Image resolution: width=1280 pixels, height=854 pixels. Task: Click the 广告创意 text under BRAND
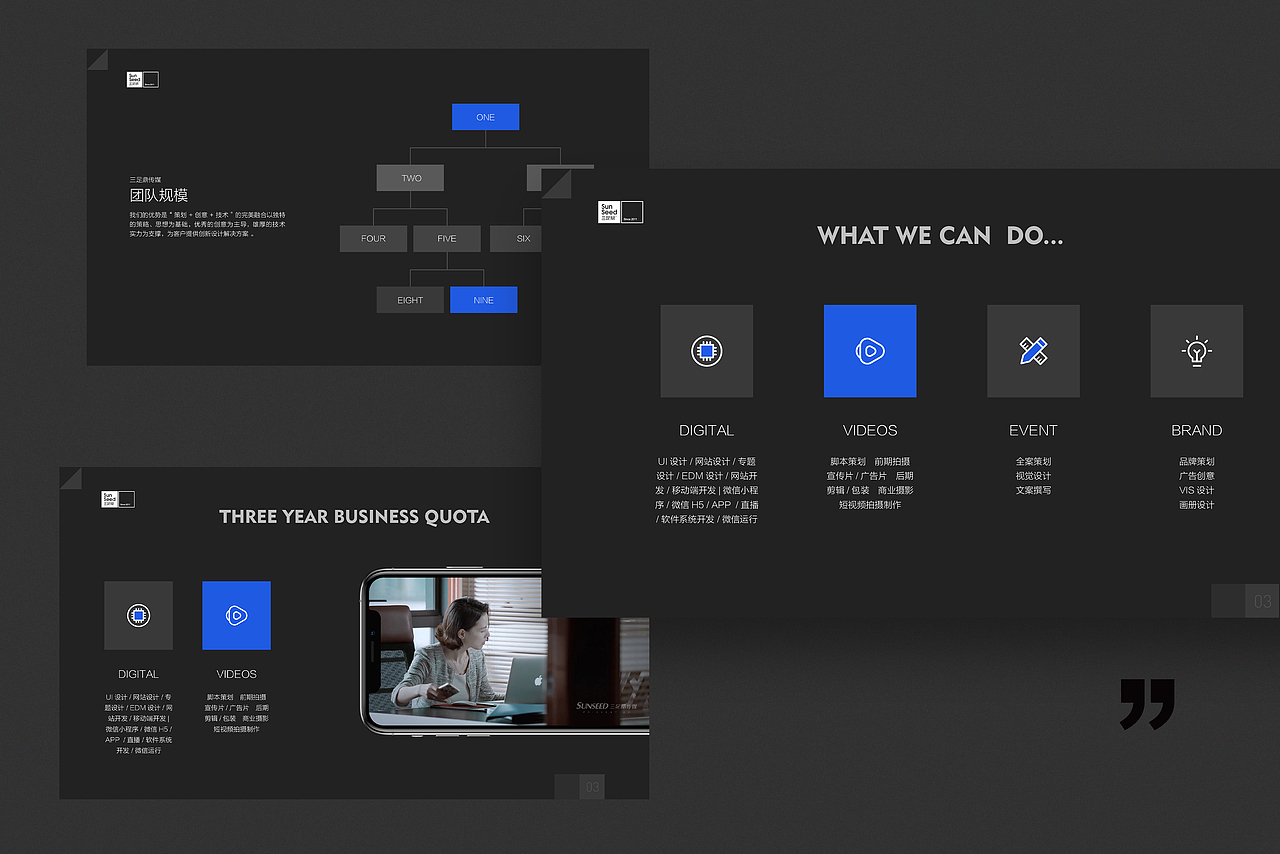tap(1197, 476)
